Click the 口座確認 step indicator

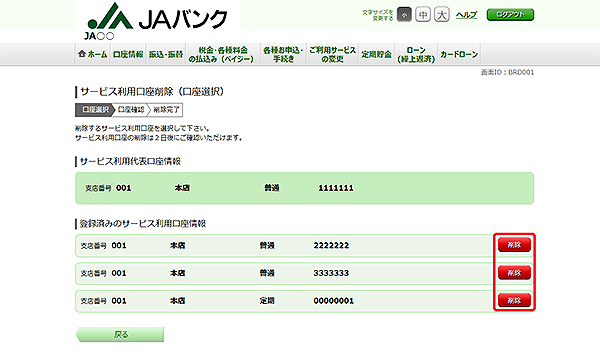[130, 110]
